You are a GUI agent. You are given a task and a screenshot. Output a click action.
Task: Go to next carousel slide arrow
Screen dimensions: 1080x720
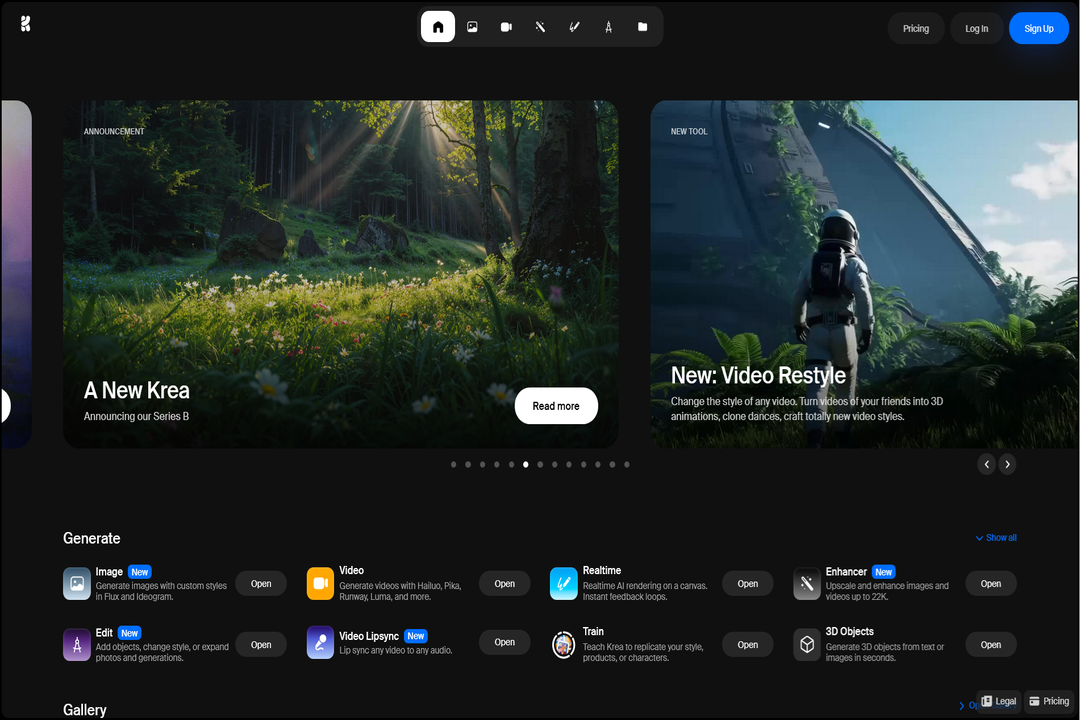pyautogui.click(x=1007, y=464)
